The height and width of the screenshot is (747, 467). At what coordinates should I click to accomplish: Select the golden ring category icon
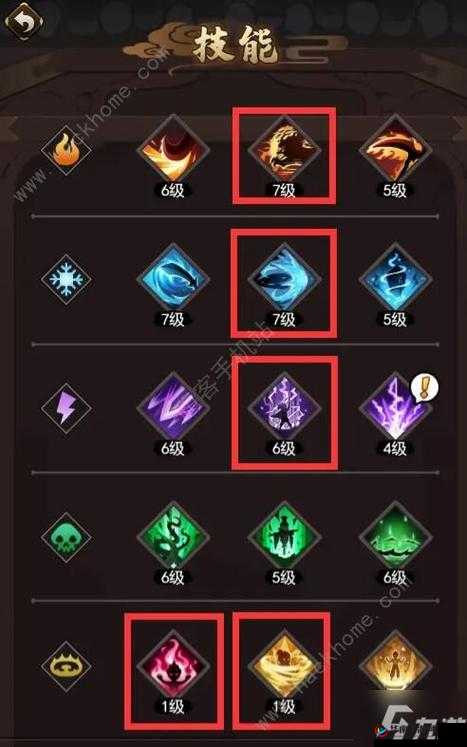click(x=66, y=666)
